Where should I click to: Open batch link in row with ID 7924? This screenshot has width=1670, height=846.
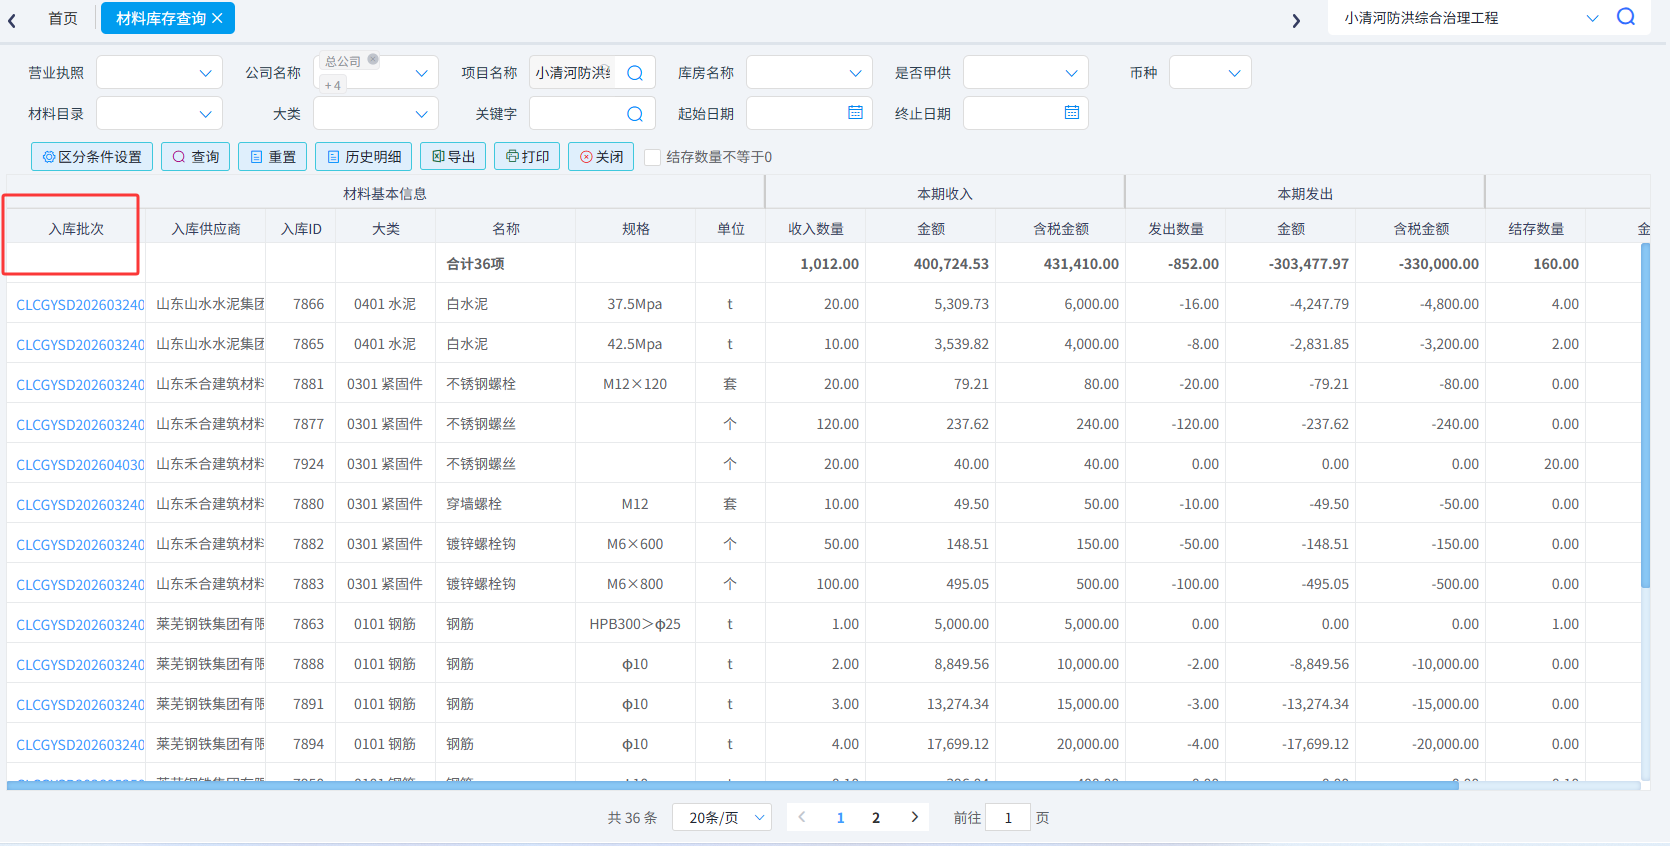click(80, 464)
